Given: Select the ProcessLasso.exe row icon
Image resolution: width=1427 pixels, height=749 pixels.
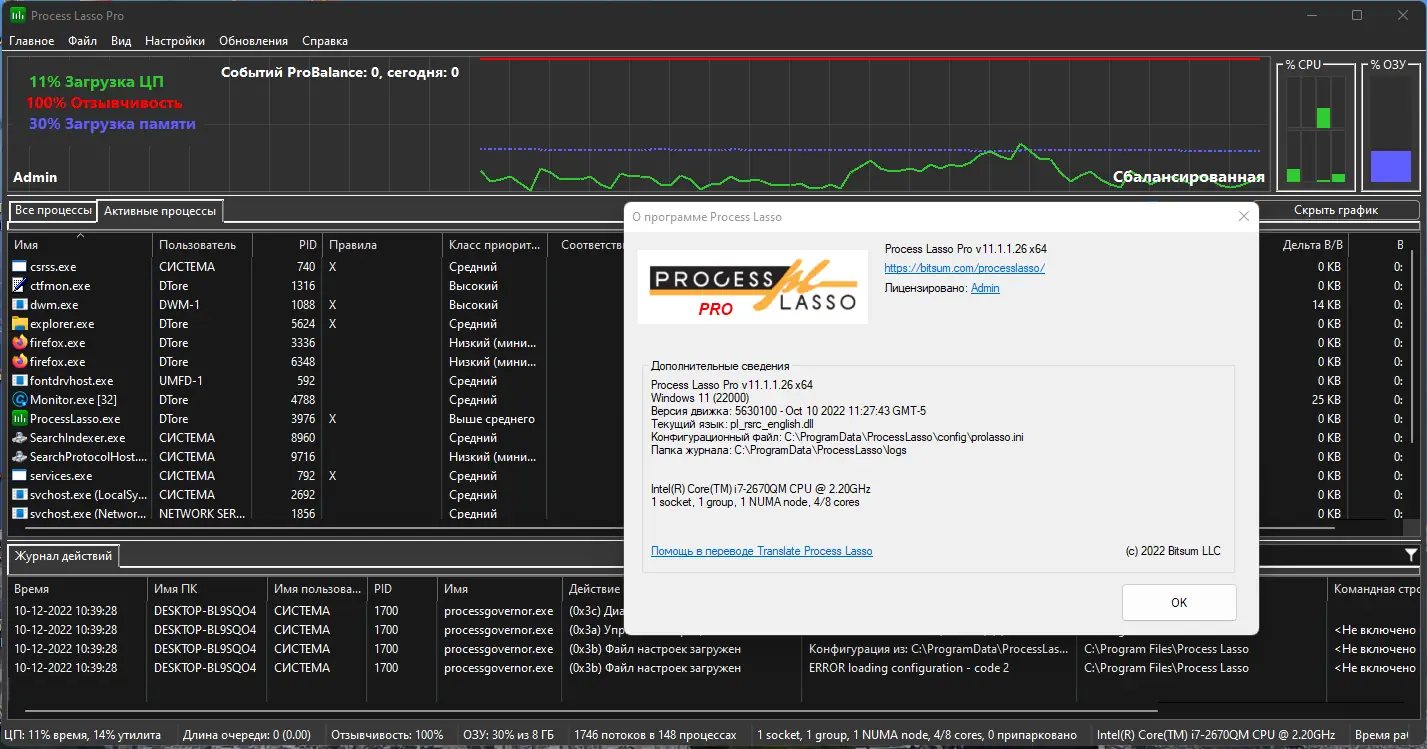Looking at the screenshot, I should pyautogui.click(x=20, y=419).
